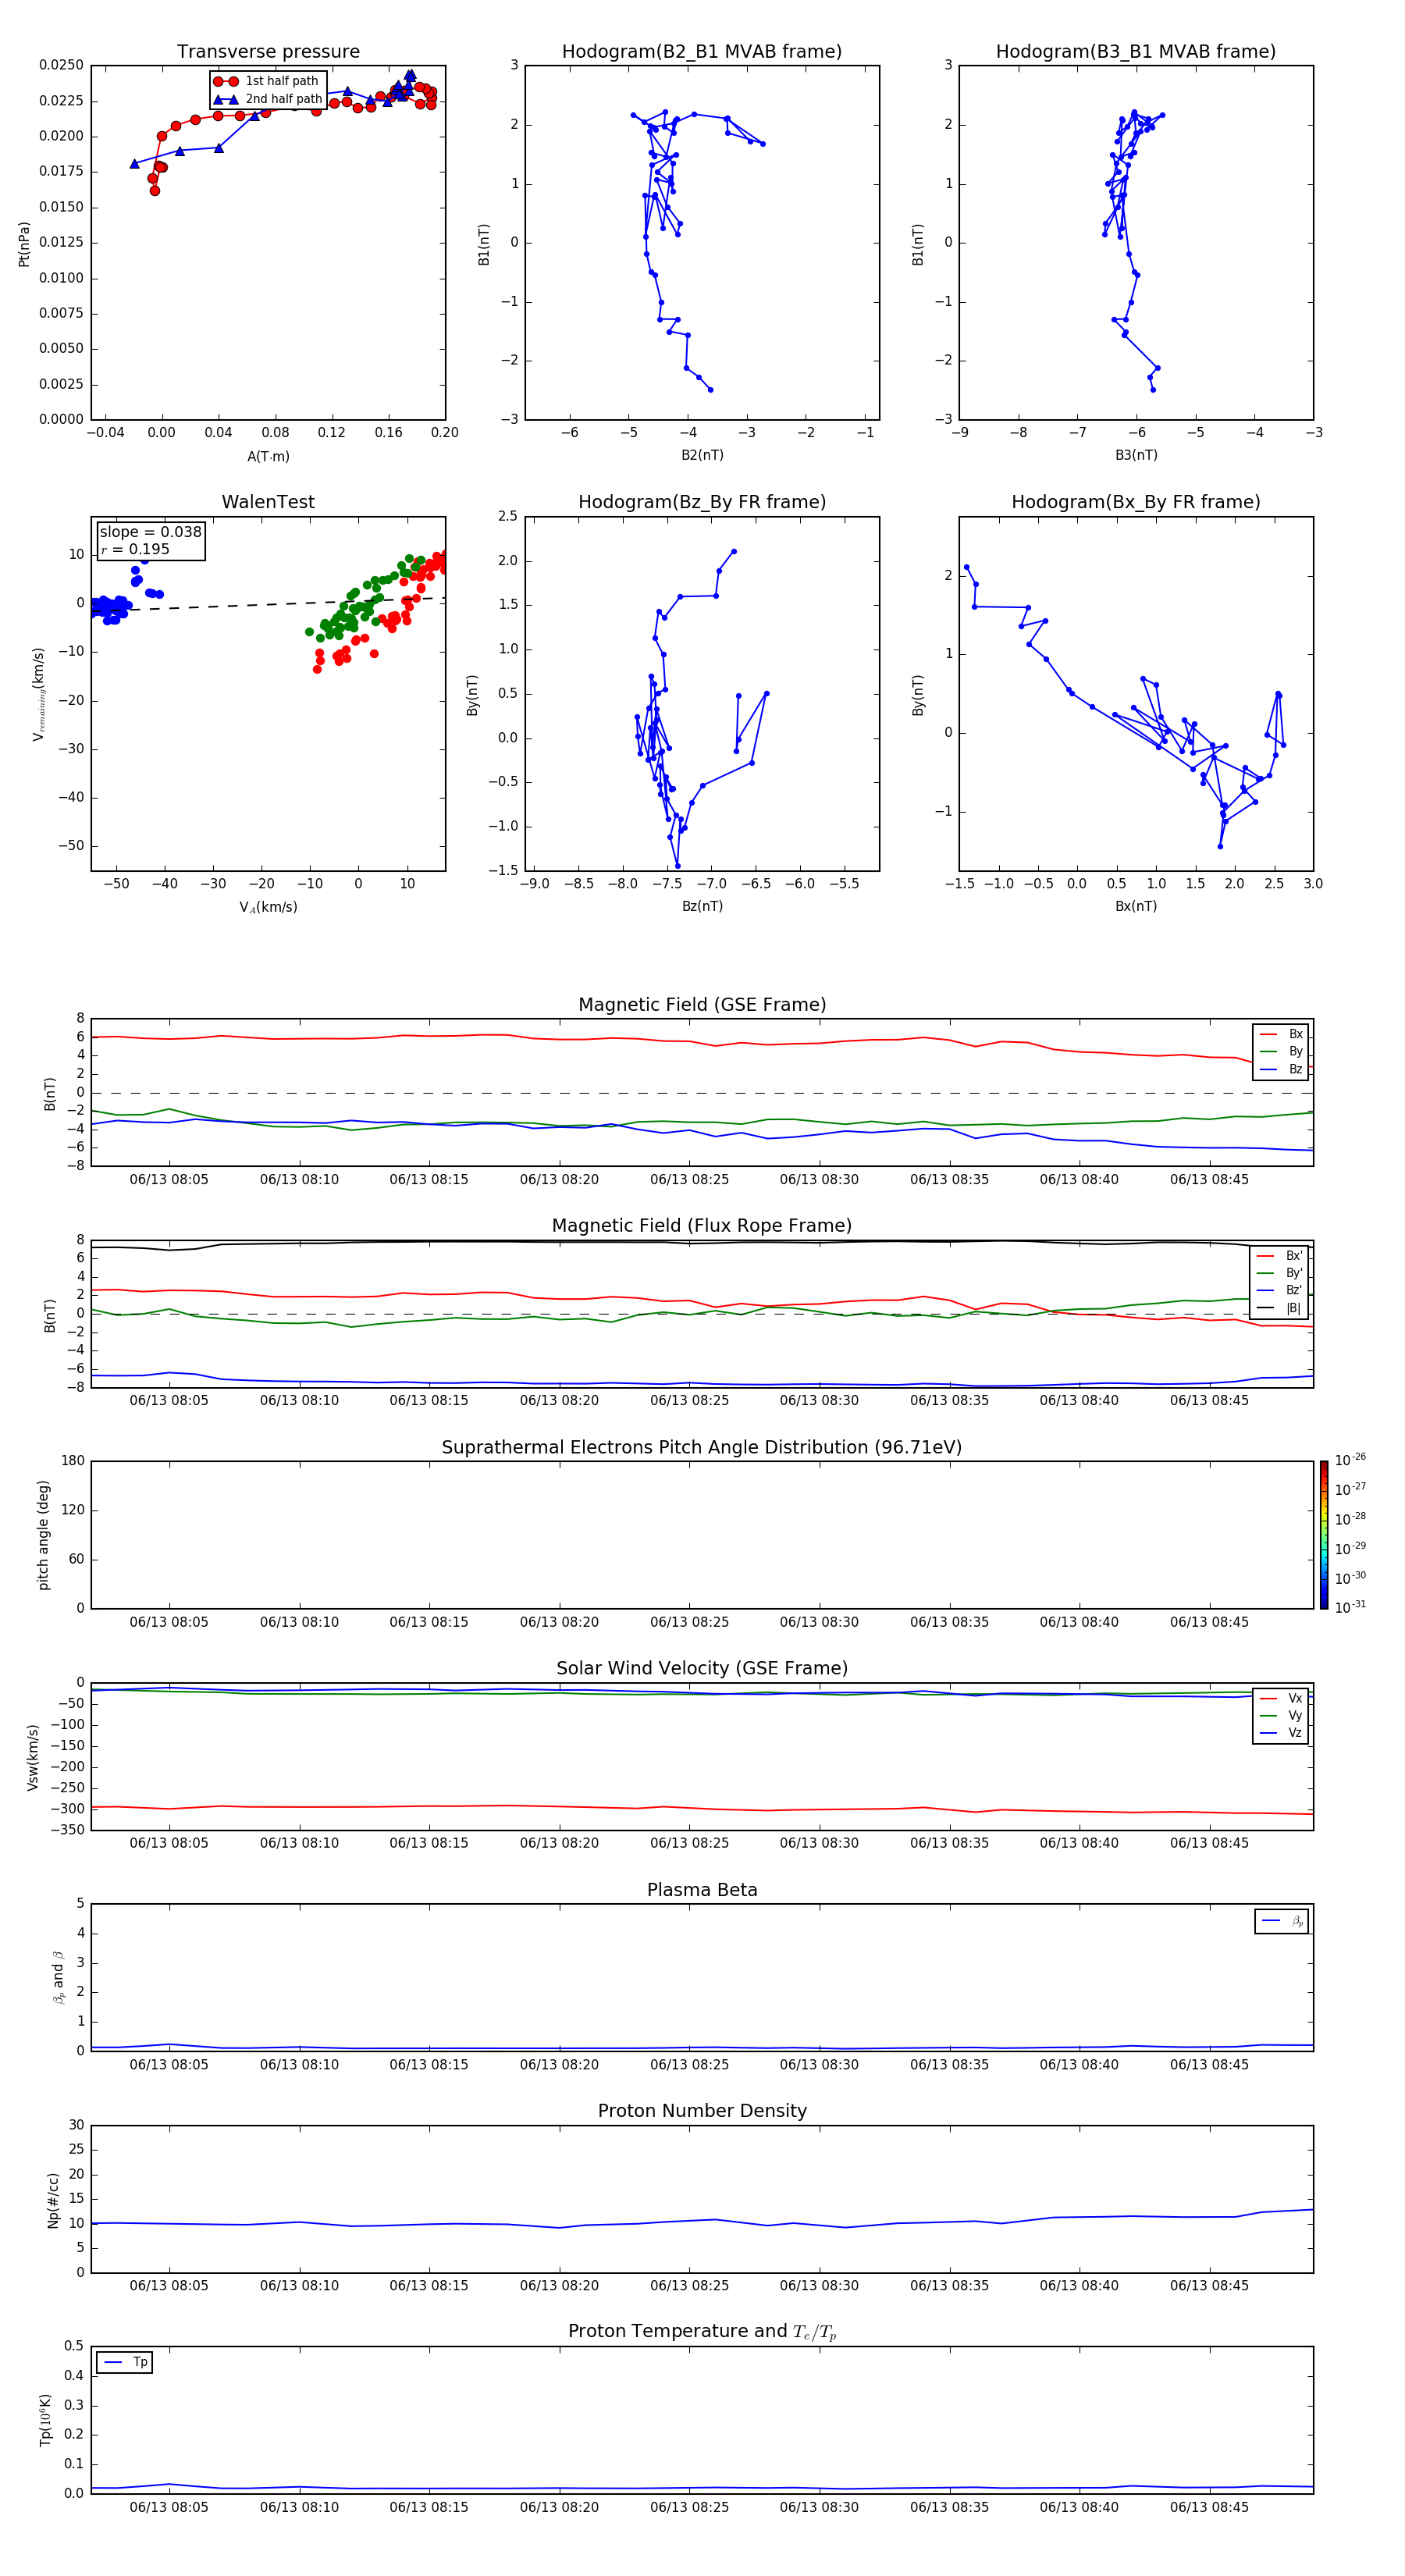
Task: Select the 'Magnetic Field (GSE Frame)' heading
Action: click(702, 1005)
